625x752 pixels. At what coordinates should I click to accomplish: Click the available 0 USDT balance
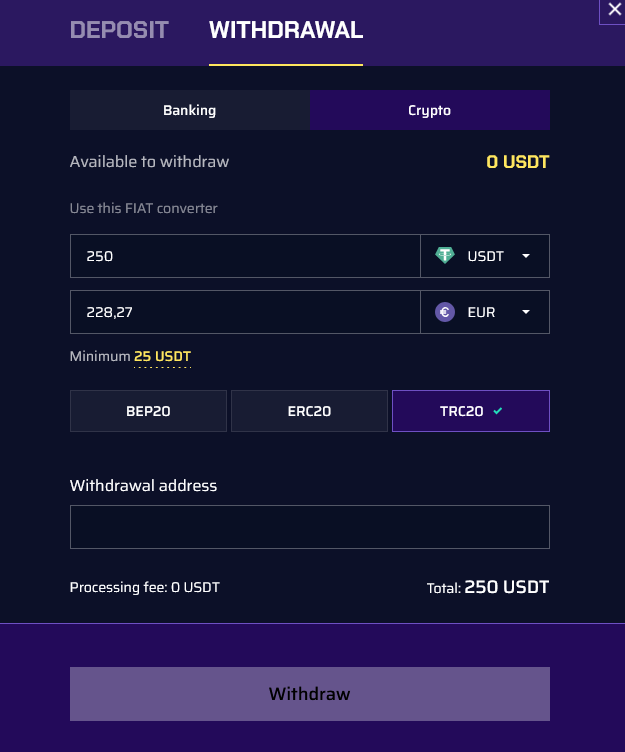(518, 162)
